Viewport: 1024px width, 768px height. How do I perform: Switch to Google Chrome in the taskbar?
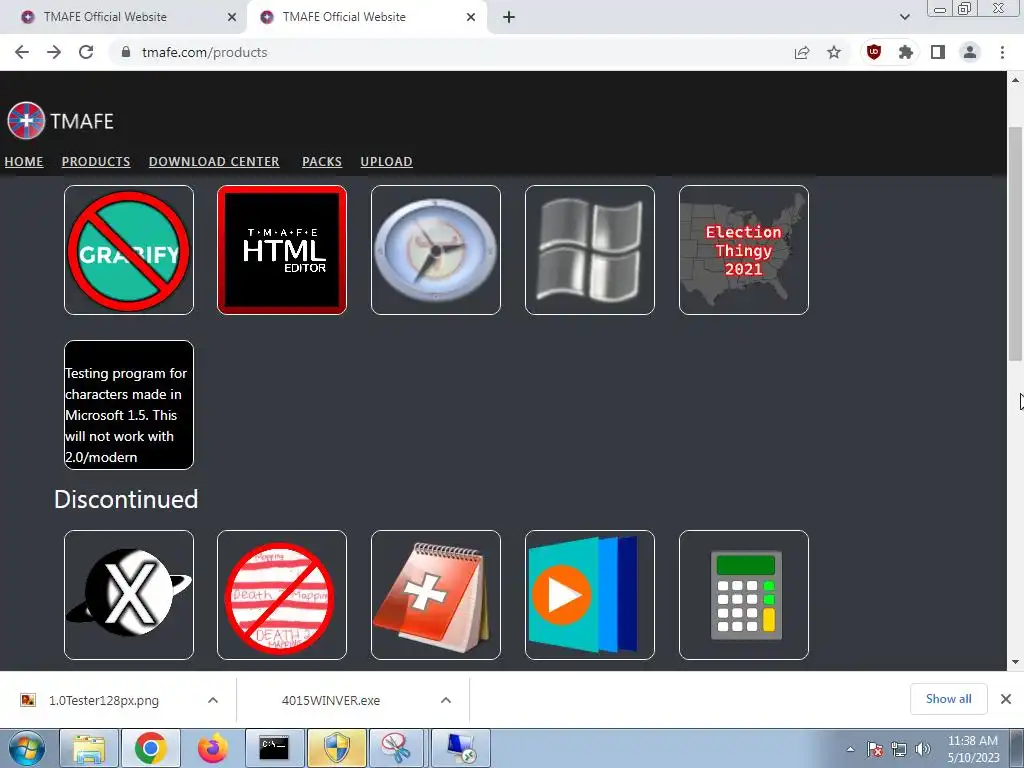150,748
